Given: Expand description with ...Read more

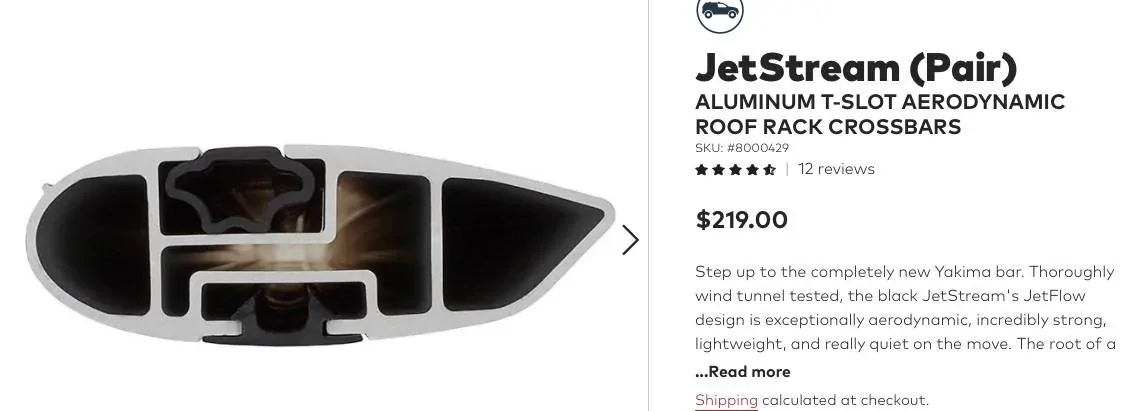Looking at the screenshot, I should pyautogui.click(x=742, y=372).
